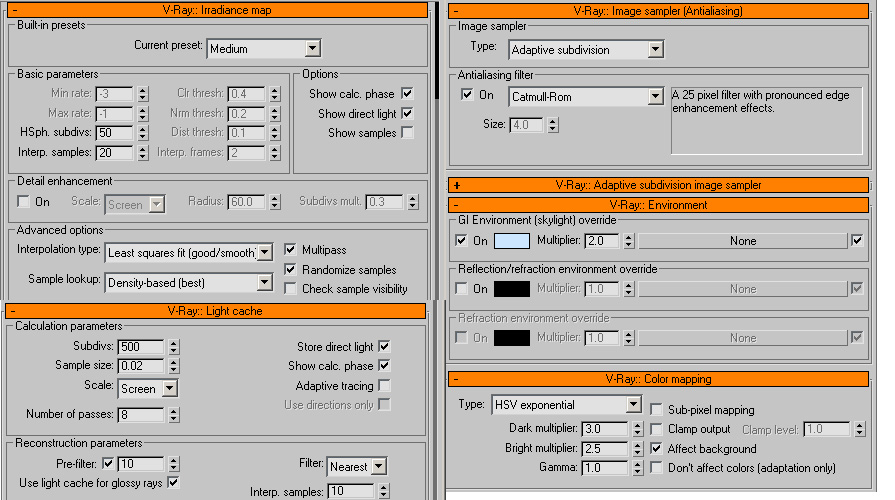Click GI Environment Multiplier spinner arrows
Viewport: 895px width, 500px height.
[x=628, y=241]
